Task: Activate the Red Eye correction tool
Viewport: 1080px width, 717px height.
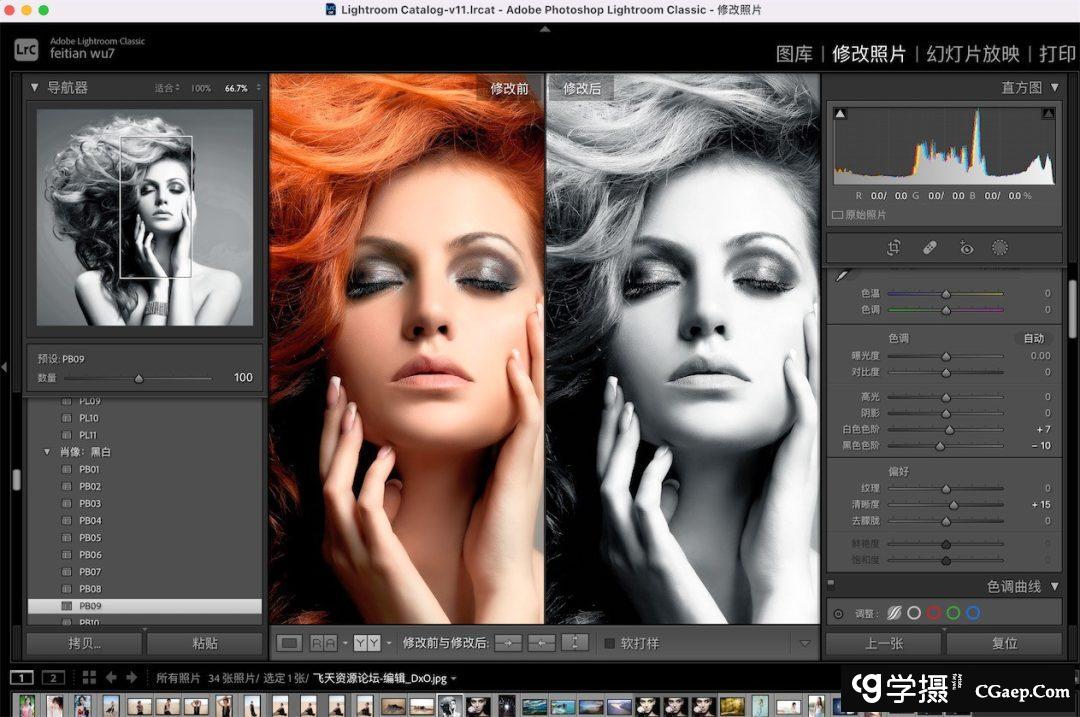Action: [x=965, y=248]
